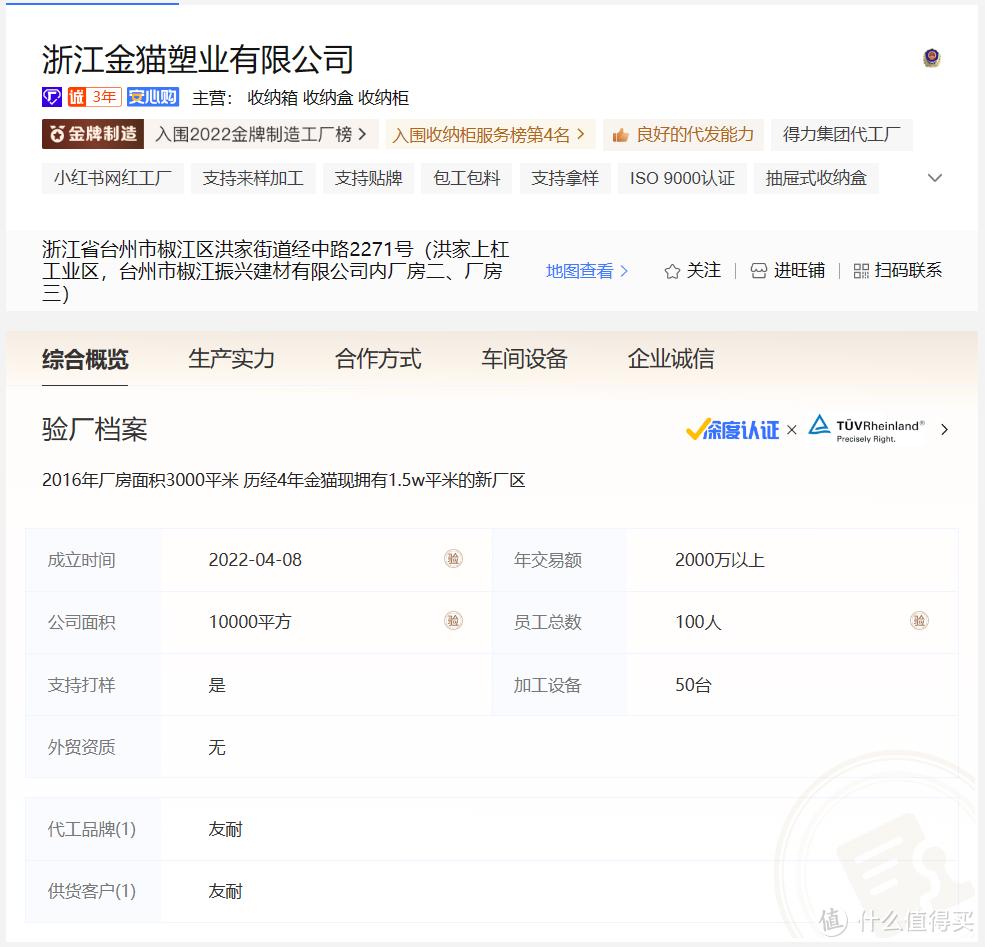The image size is (985, 947).
Task: Click the 验 verification badge beside 成立时间
Action: tap(453, 559)
